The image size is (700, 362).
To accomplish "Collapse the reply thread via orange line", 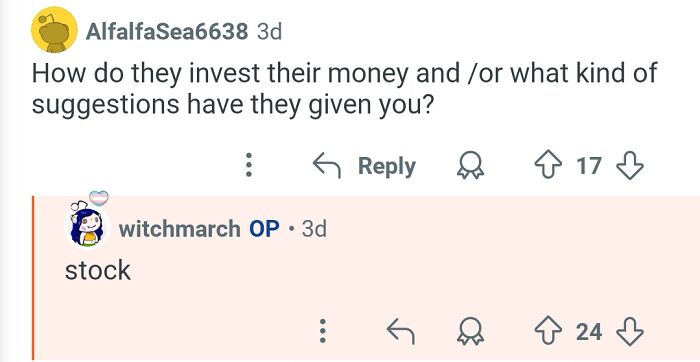I will (33, 279).
